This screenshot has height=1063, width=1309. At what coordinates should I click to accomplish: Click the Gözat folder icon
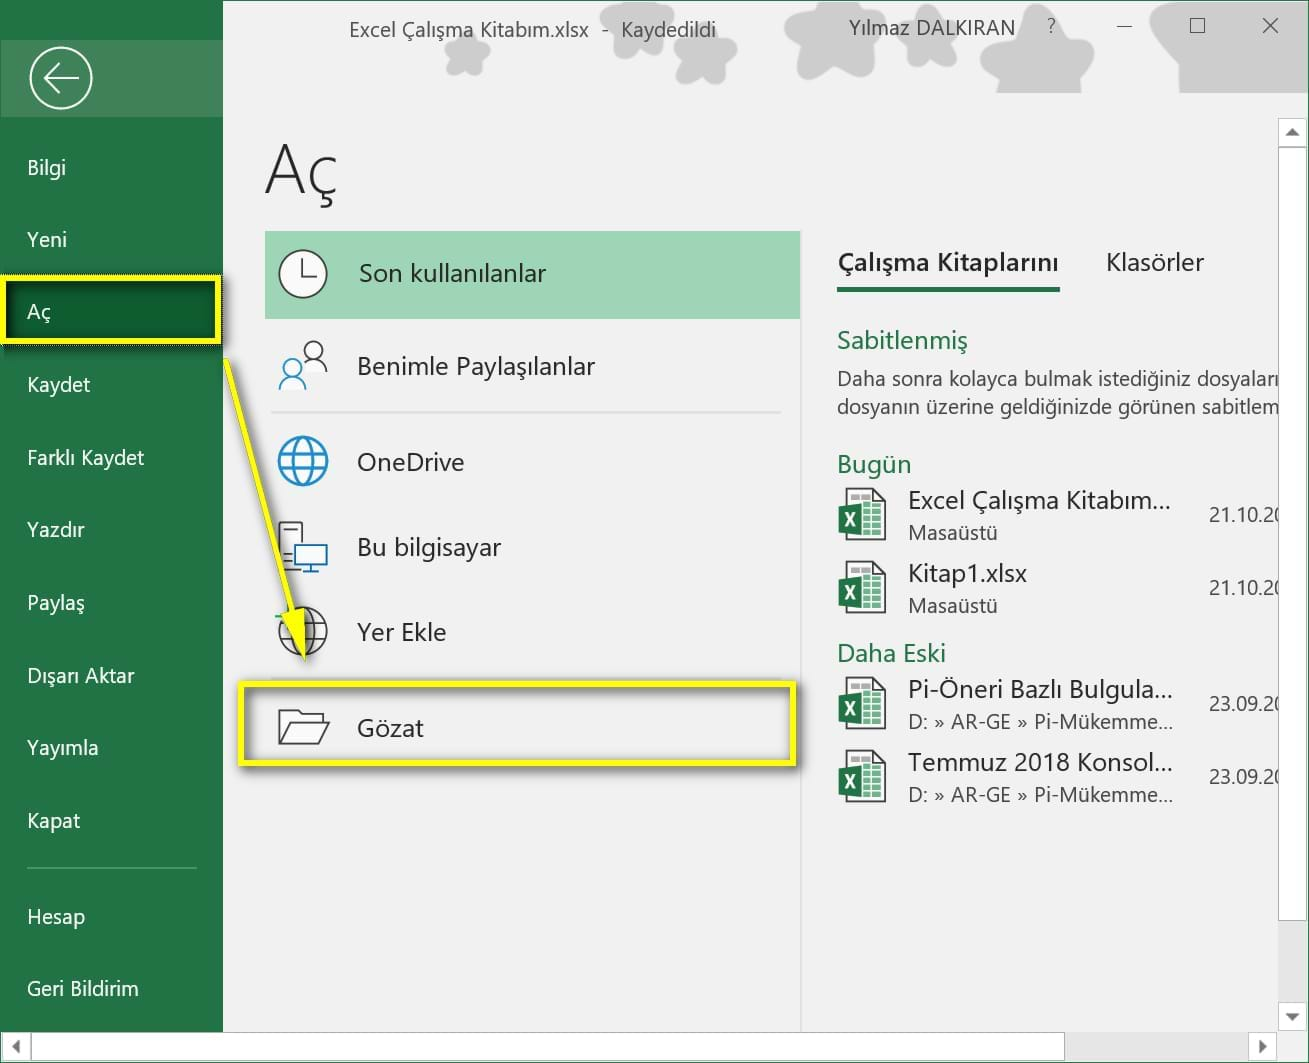(303, 727)
